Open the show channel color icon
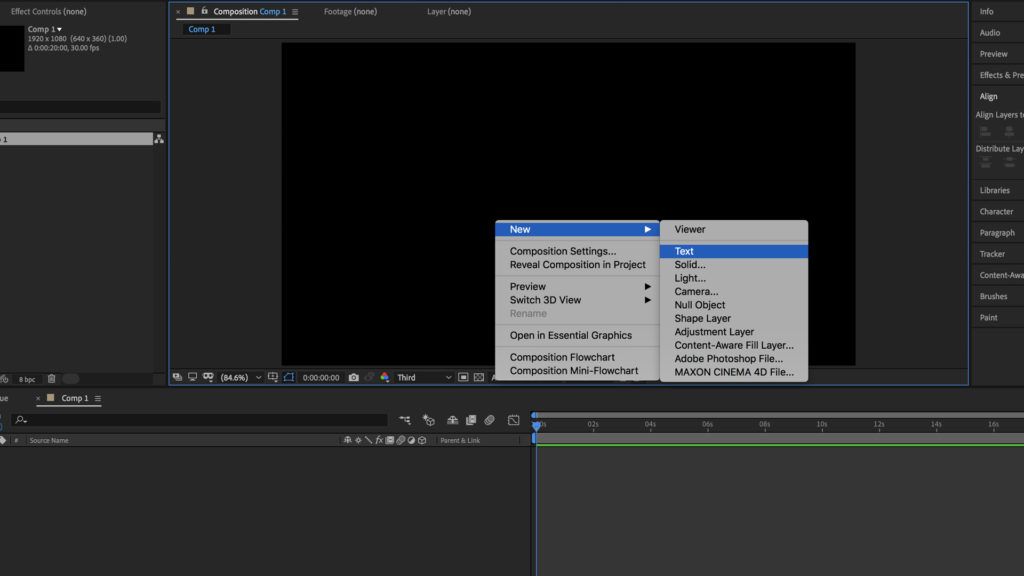Image resolution: width=1024 pixels, height=576 pixels. click(x=384, y=377)
